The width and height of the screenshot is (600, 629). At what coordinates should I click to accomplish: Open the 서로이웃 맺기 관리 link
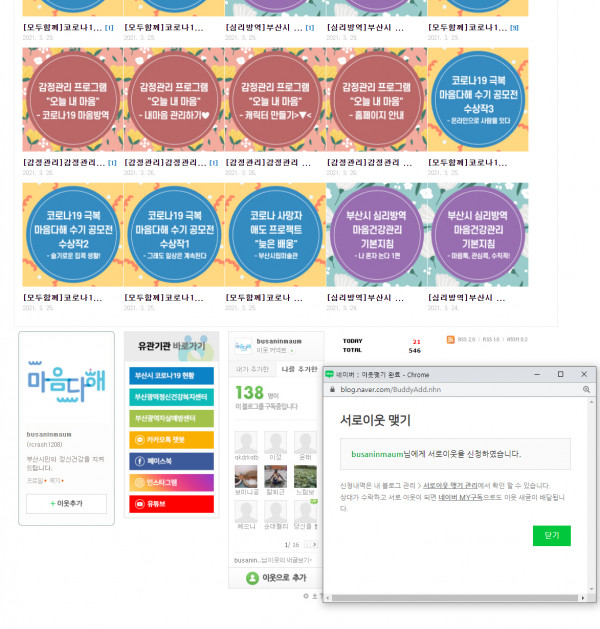coord(450,485)
